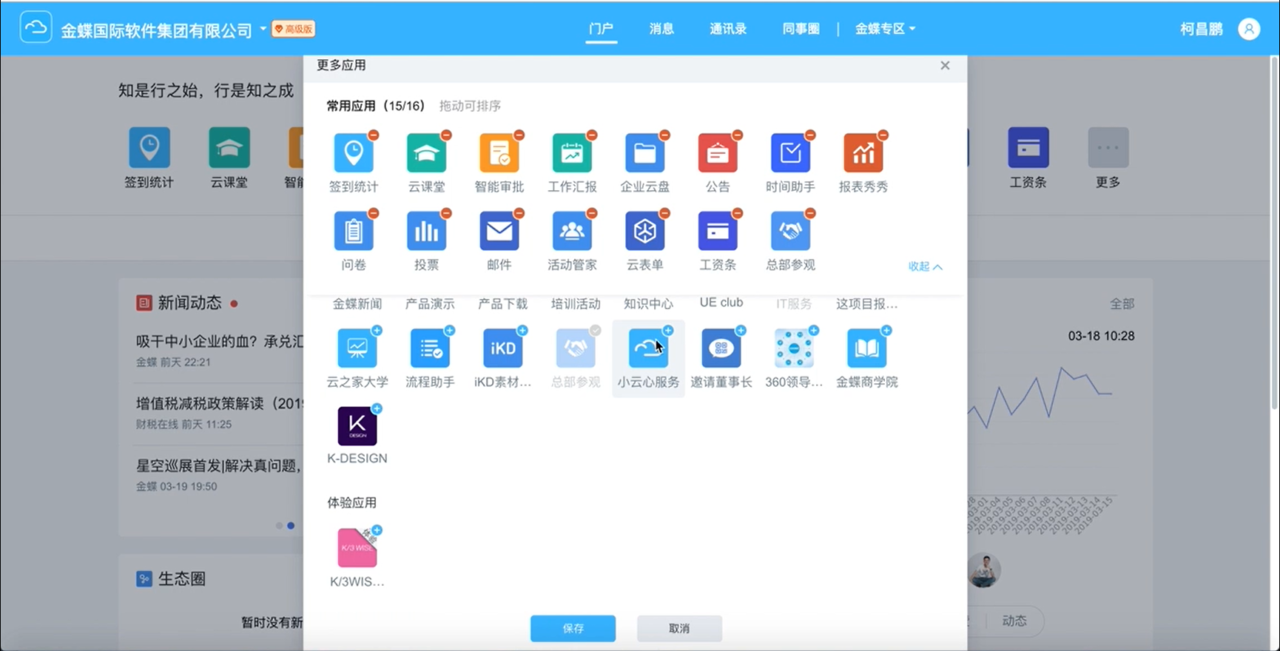Open the 柯昌鹏 user avatar
The image size is (1280, 651).
[x=1249, y=29]
